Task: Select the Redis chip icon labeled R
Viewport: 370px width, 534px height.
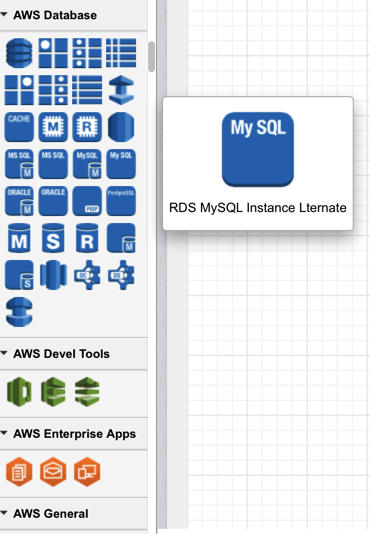Action: pyautogui.click(x=87, y=127)
